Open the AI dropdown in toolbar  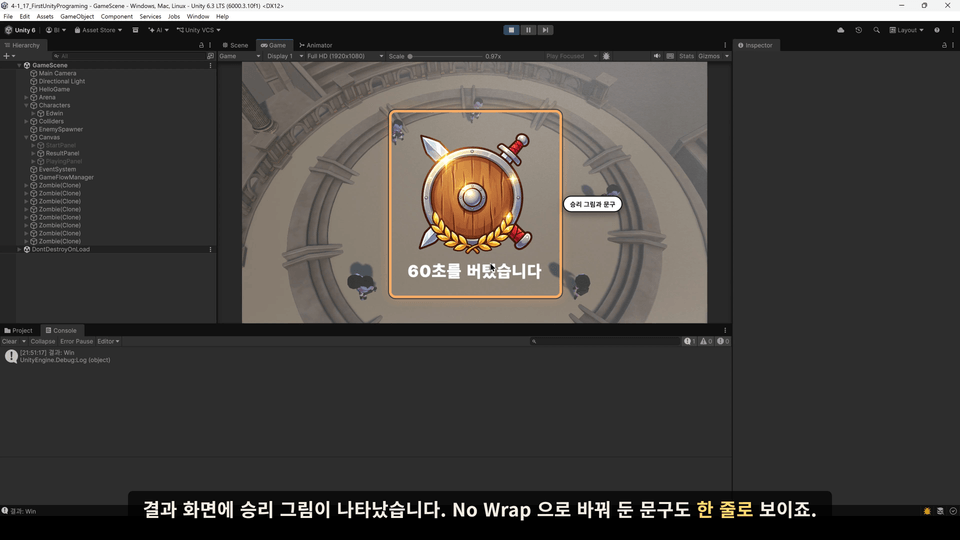(159, 30)
